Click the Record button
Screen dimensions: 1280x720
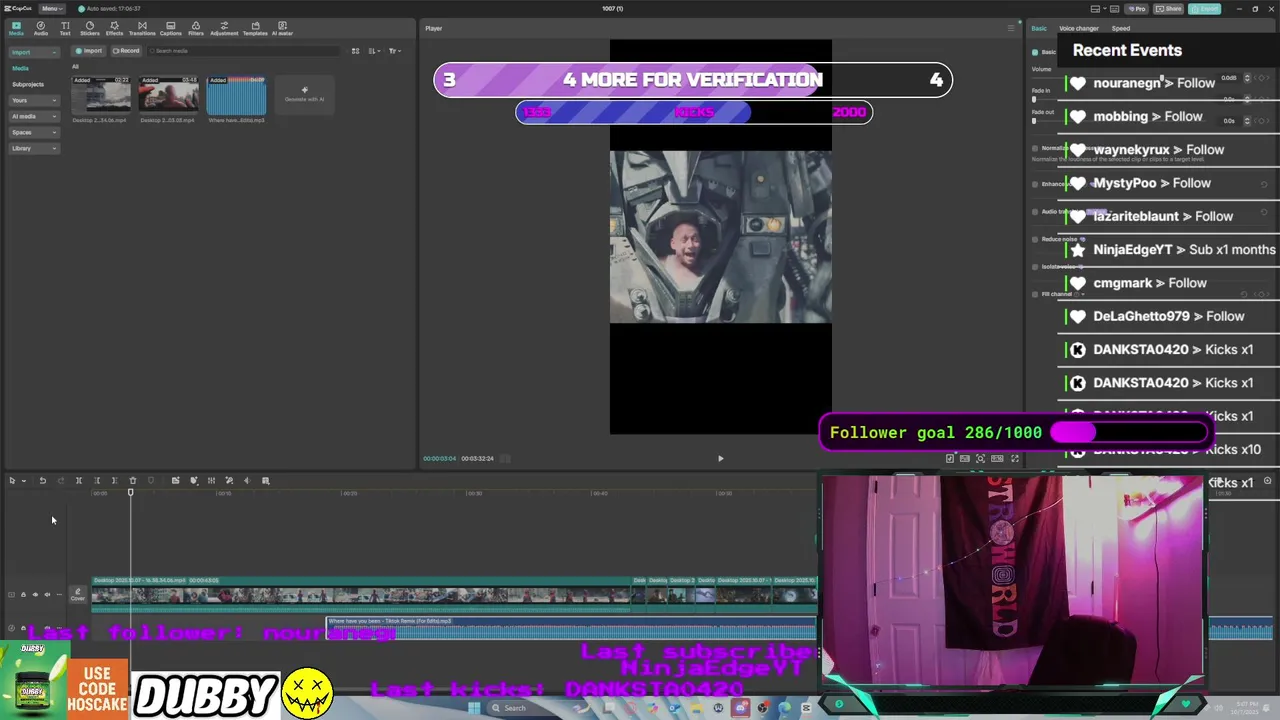coord(126,51)
